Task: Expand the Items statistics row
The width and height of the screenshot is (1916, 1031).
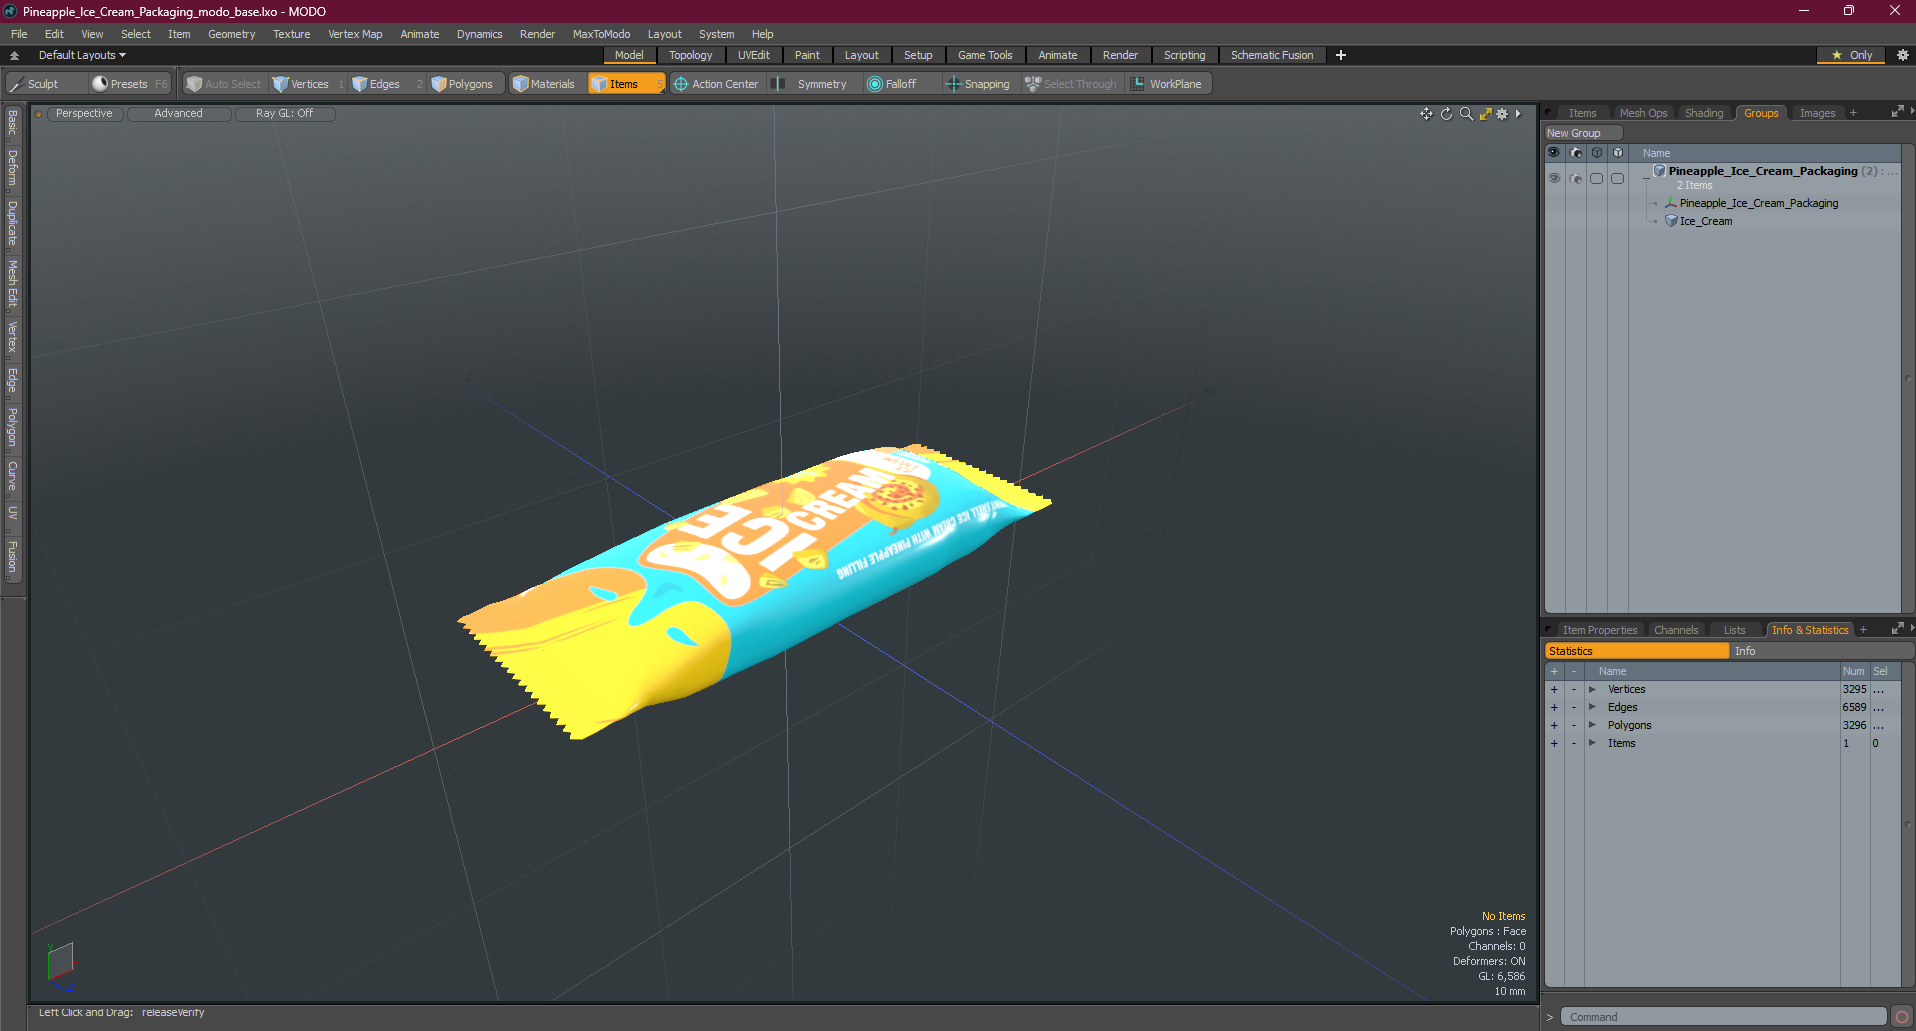Action: (1592, 743)
